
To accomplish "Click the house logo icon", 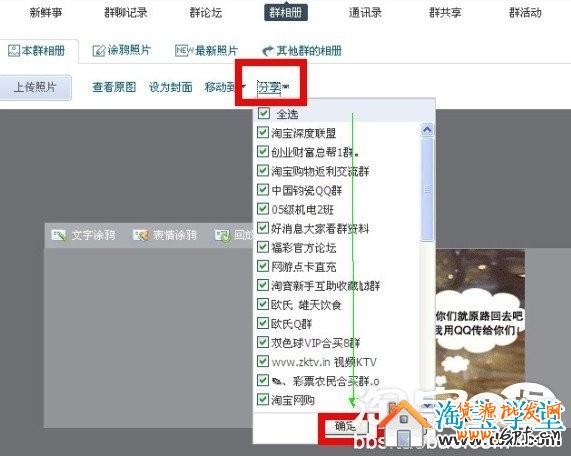I will tap(404, 424).
